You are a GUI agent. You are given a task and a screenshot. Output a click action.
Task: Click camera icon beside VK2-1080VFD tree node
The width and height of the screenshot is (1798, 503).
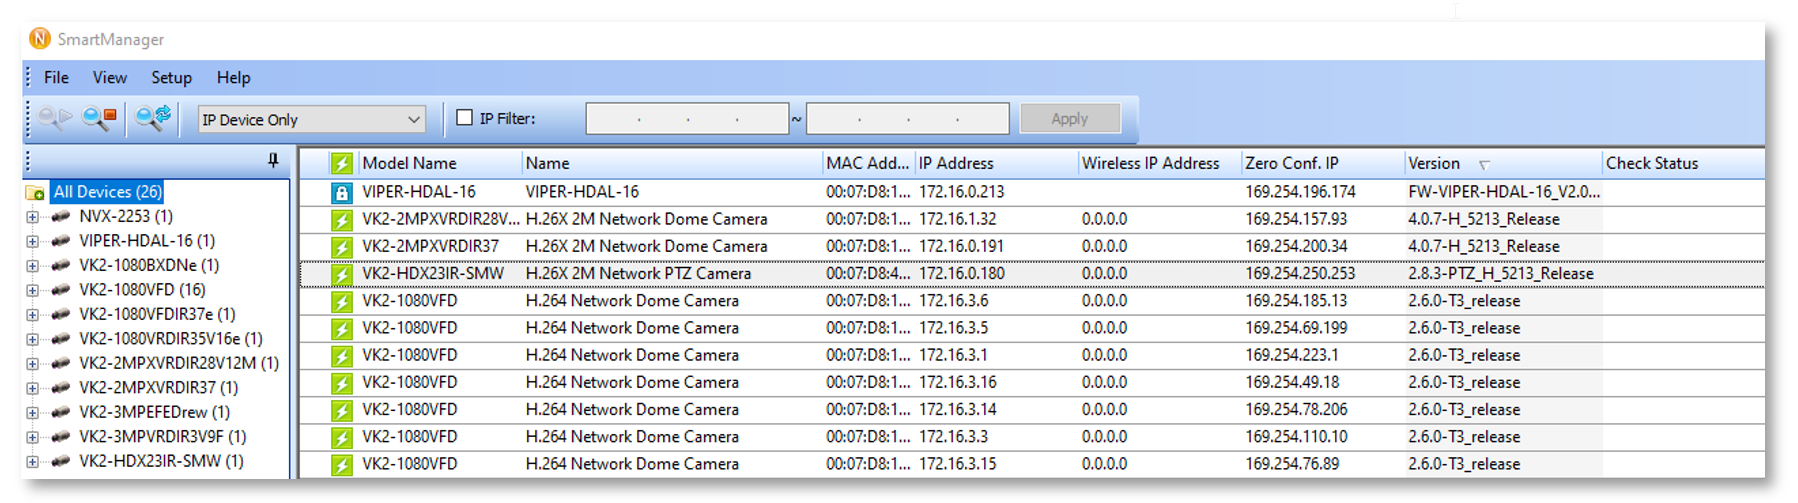pyautogui.click(x=61, y=290)
